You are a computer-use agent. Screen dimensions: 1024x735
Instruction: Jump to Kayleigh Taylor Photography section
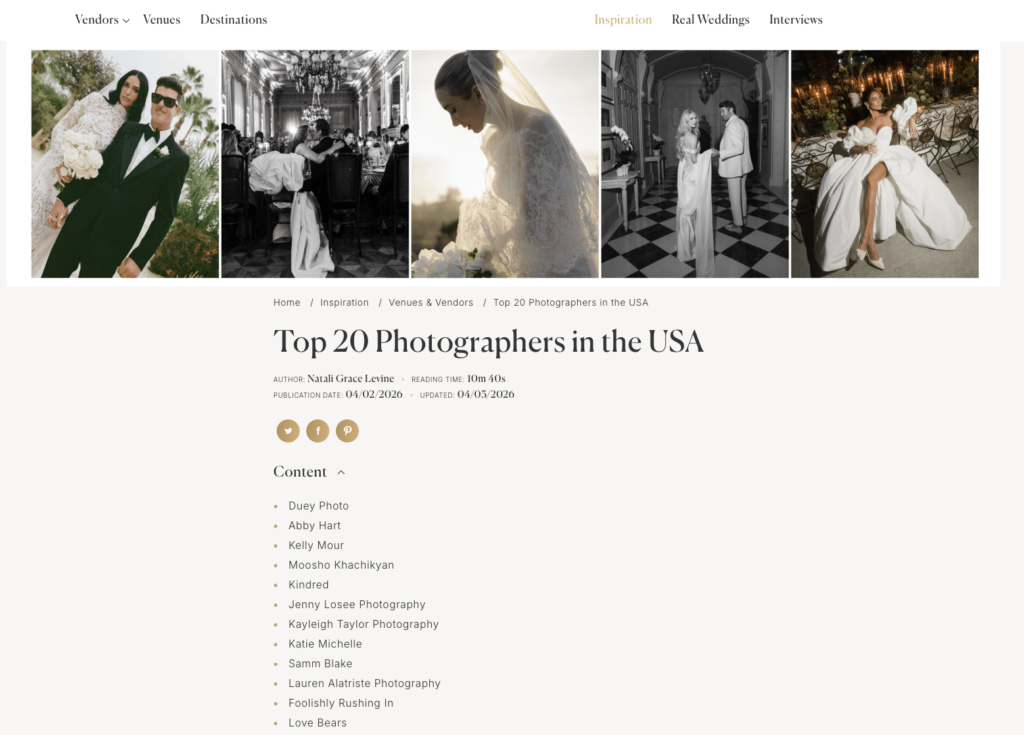coord(363,624)
